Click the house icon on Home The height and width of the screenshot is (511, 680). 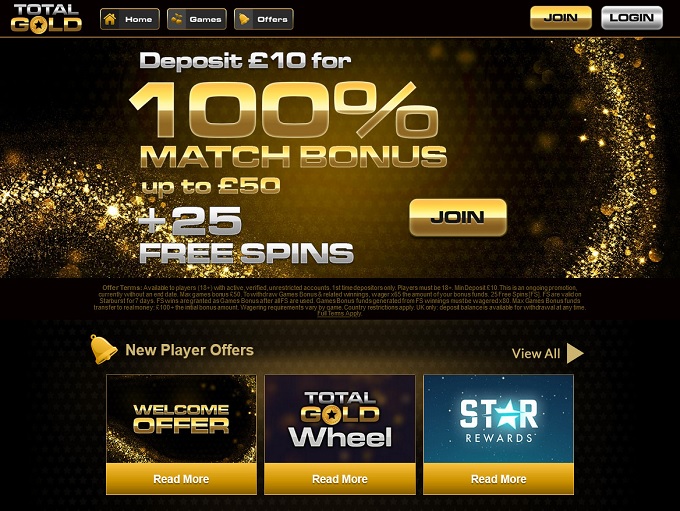pyautogui.click(x=111, y=19)
